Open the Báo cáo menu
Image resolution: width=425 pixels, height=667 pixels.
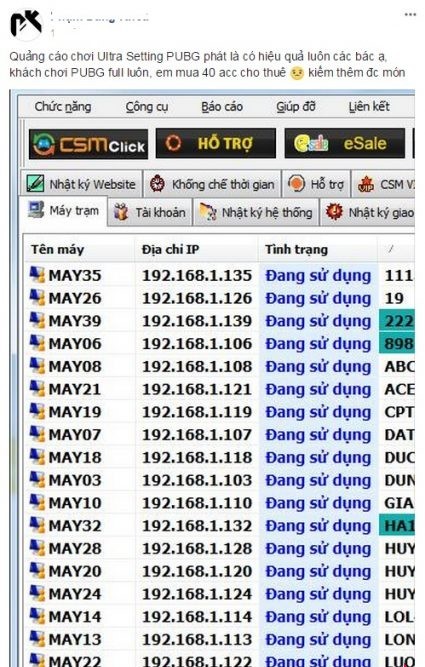click(222, 107)
